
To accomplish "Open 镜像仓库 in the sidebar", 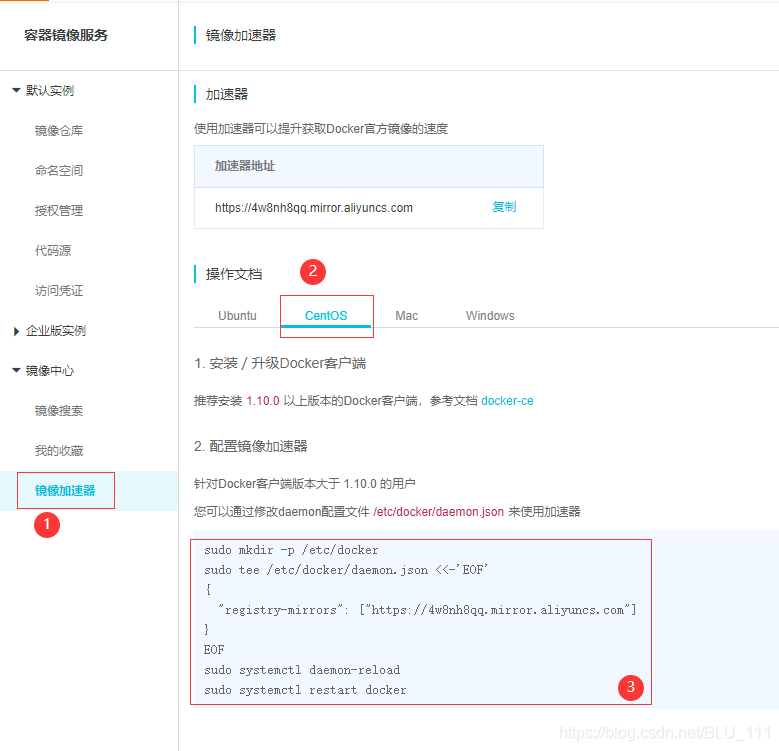I will [59, 131].
